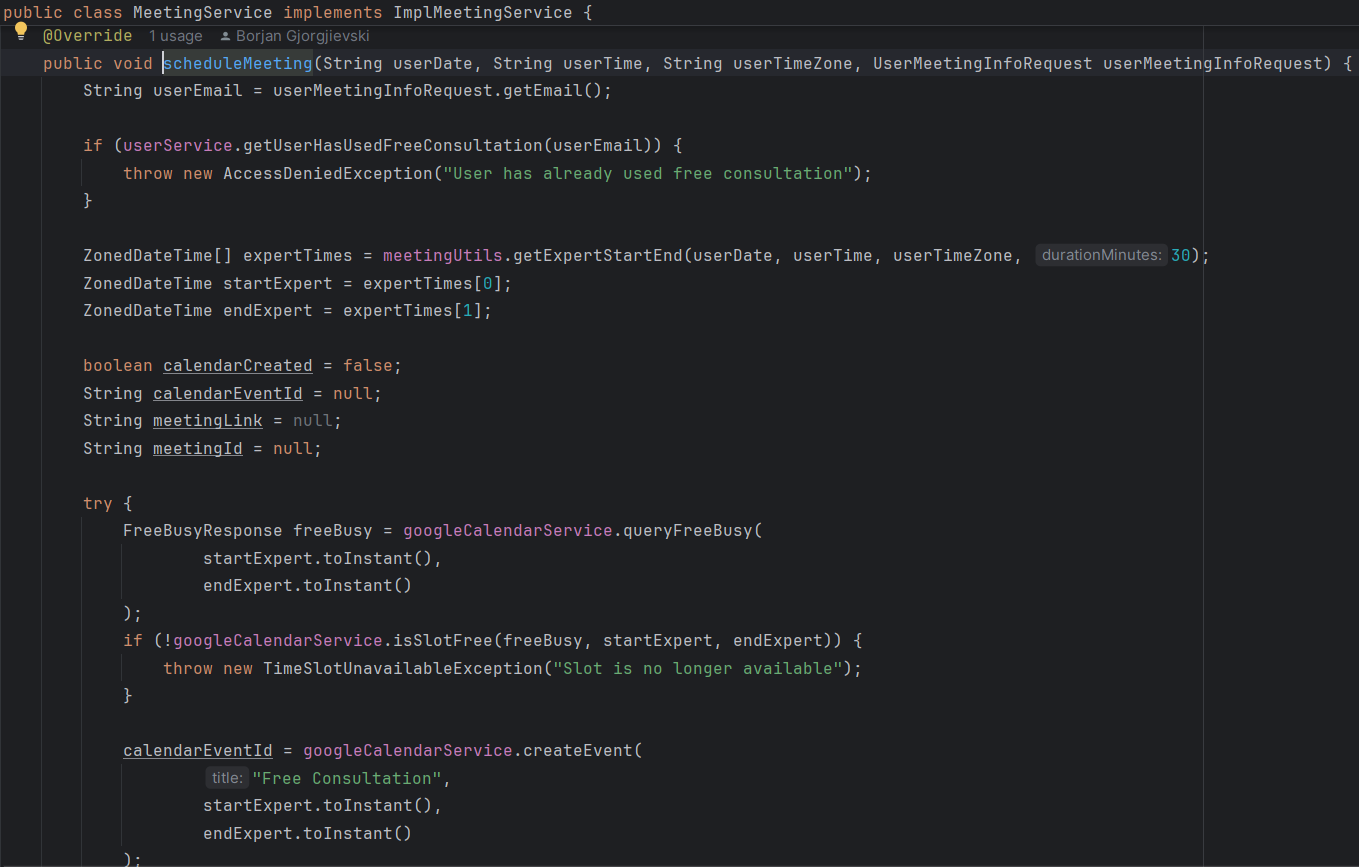Click the yellow lightbulb quick-fix icon

(x=20, y=31)
